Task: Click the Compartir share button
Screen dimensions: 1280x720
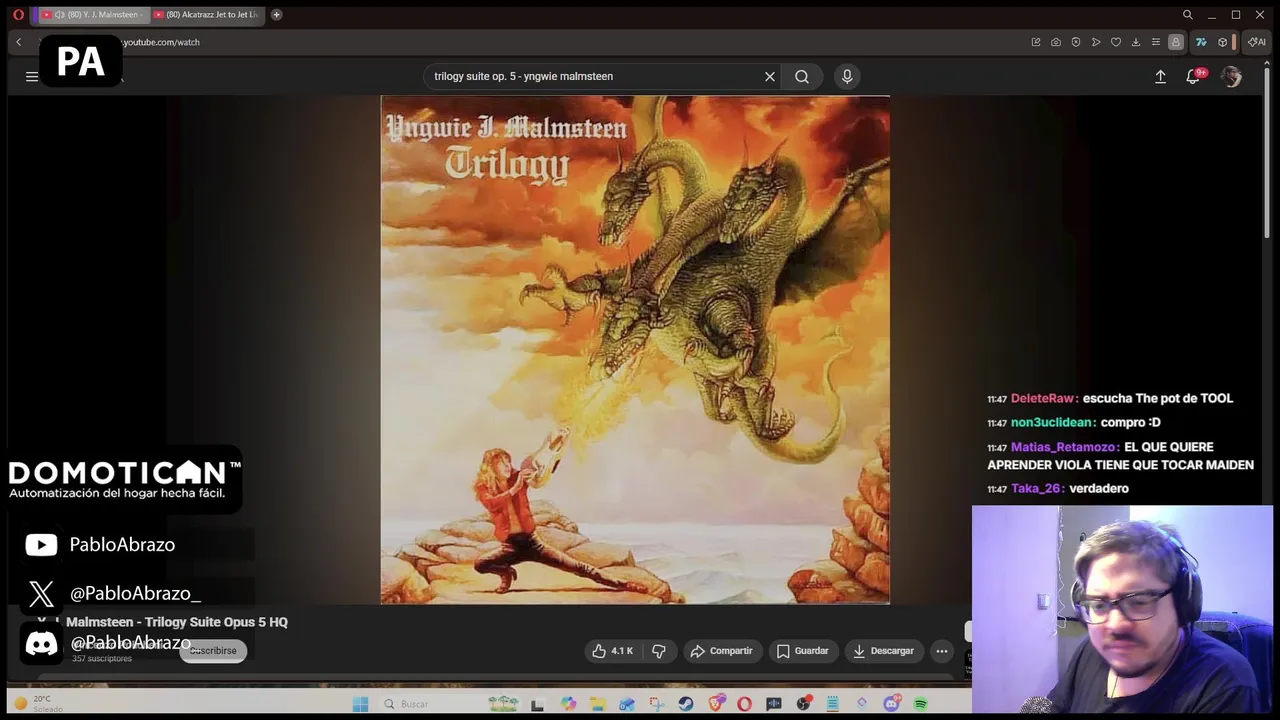Action: 721,651
